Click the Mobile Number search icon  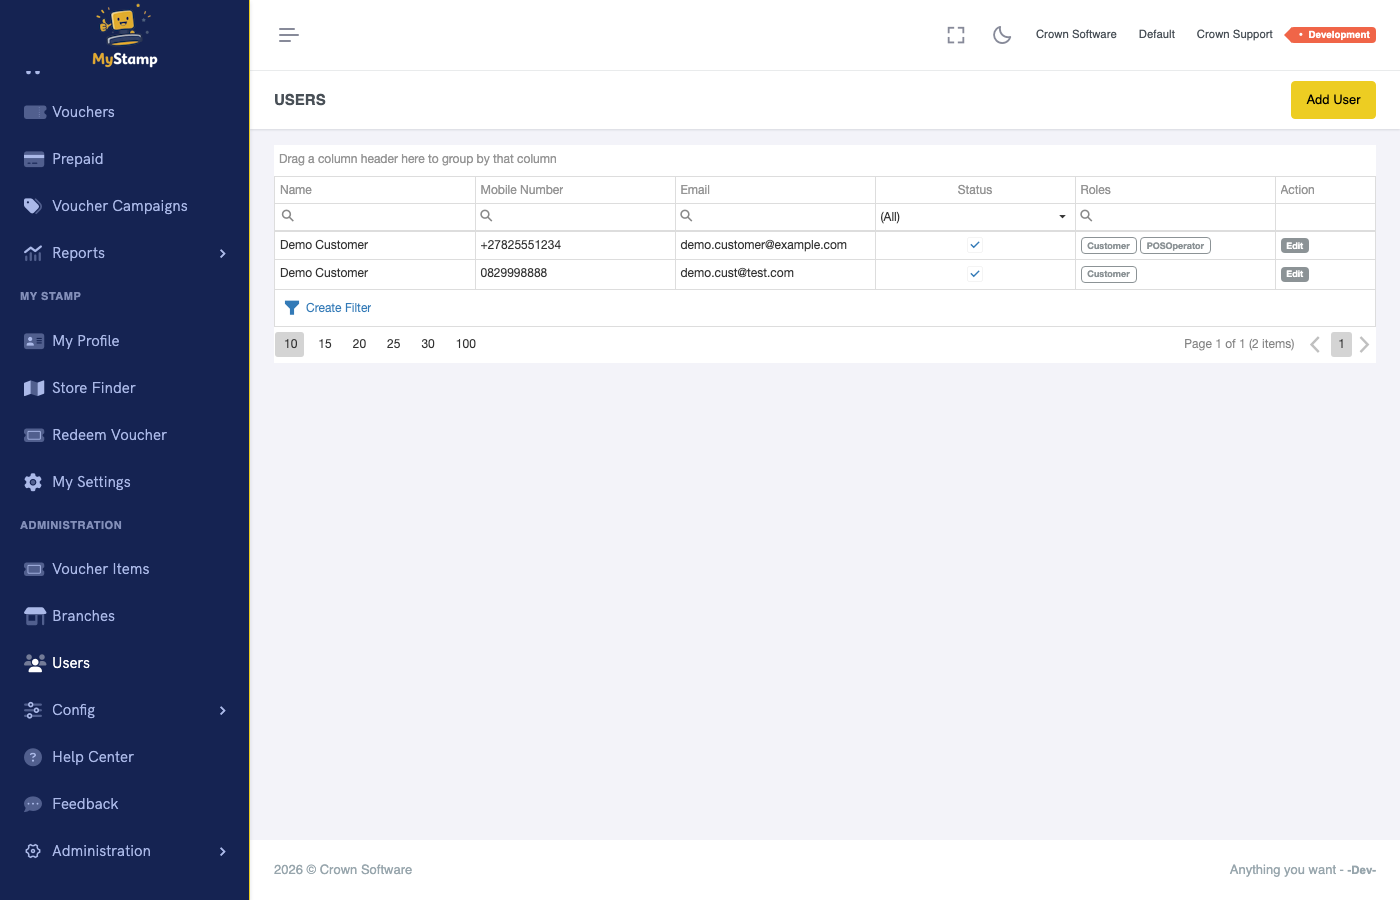click(x=487, y=216)
